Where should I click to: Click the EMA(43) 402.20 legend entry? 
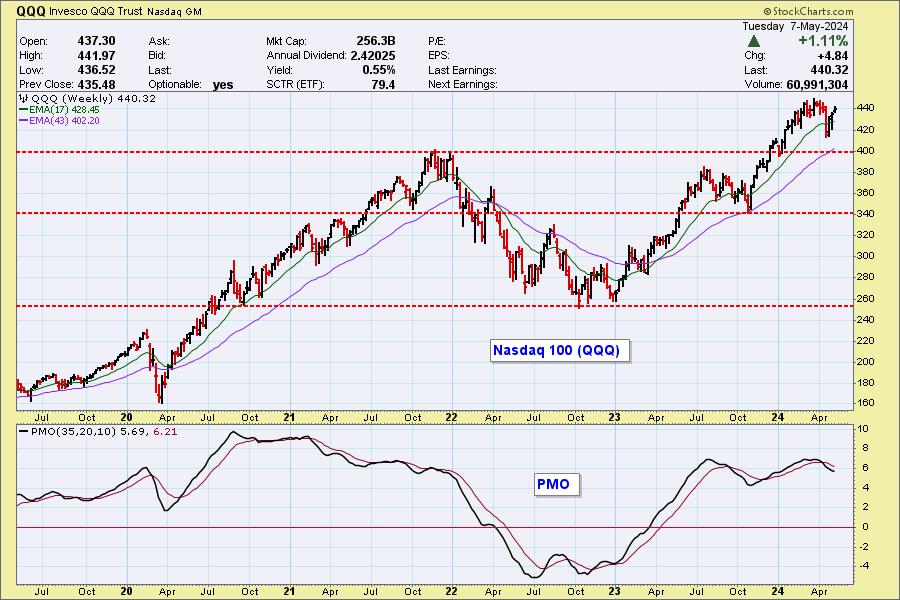coord(59,121)
